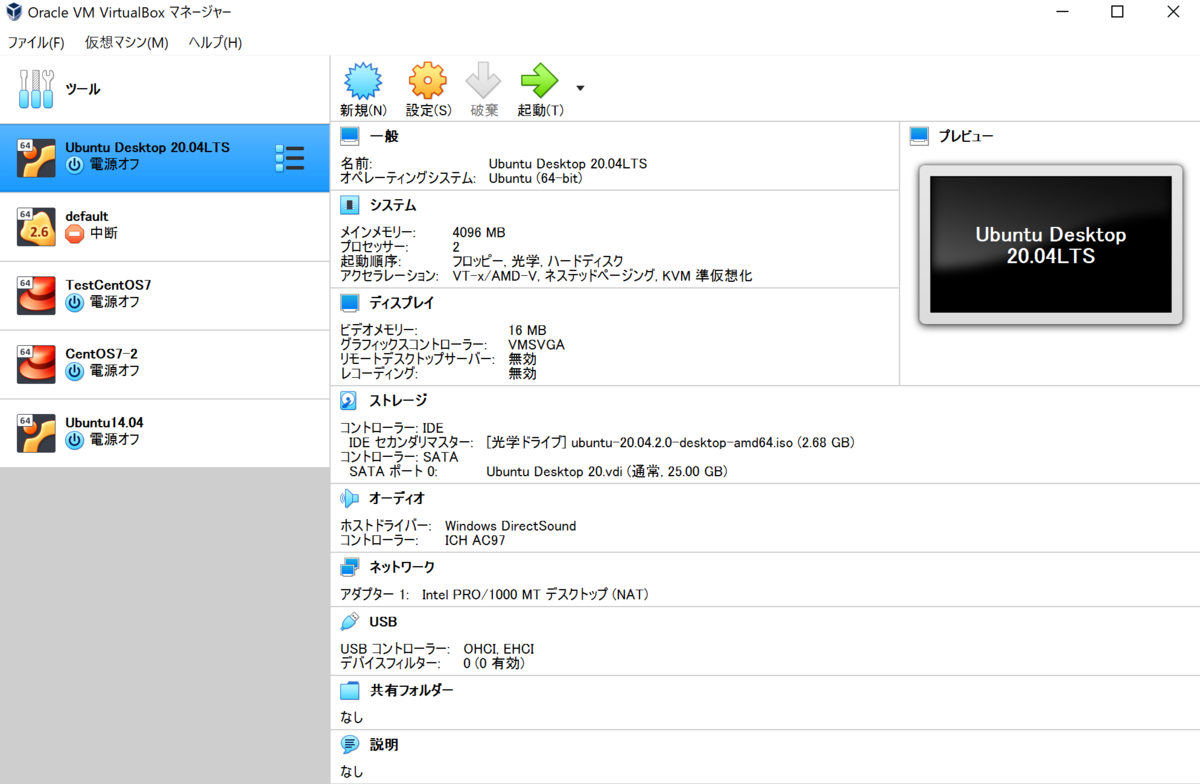Open the オーディオ settings header link
Image resolution: width=1200 pixels, height=784 pixels.
(397, 497)
